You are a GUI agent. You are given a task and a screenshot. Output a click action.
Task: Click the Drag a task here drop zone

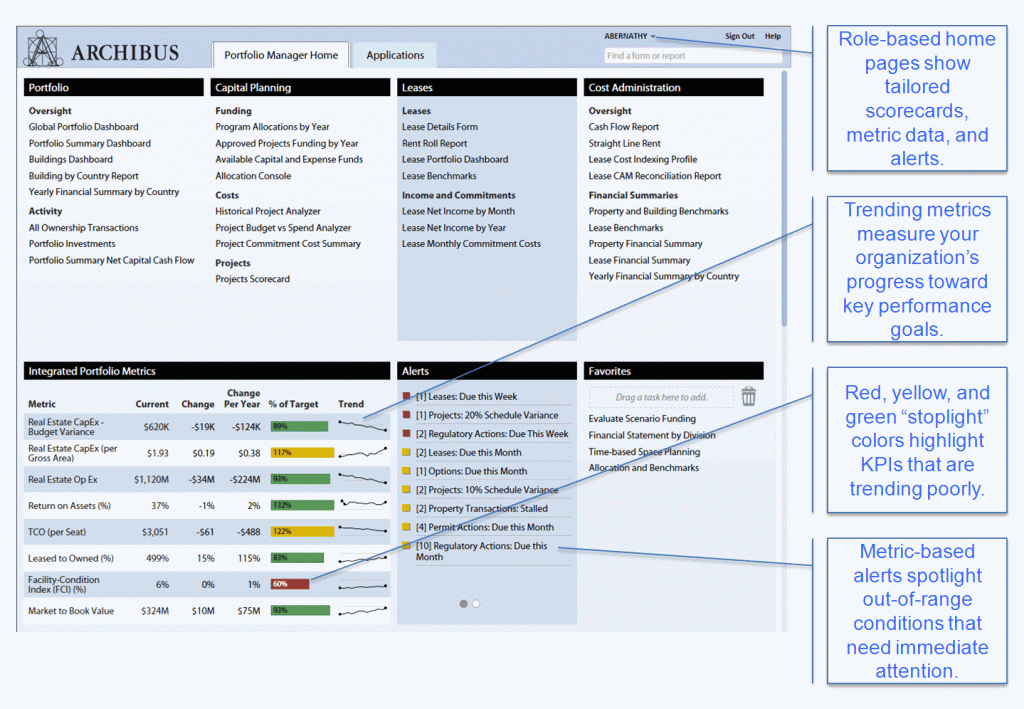point(661,397)
